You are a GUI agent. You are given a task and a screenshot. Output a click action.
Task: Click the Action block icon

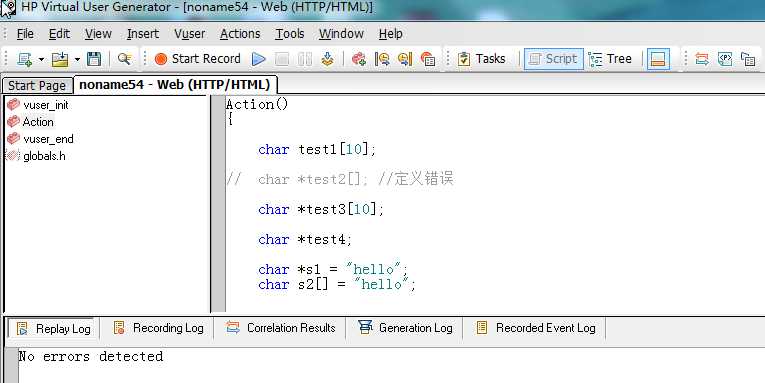pos(13,121)
